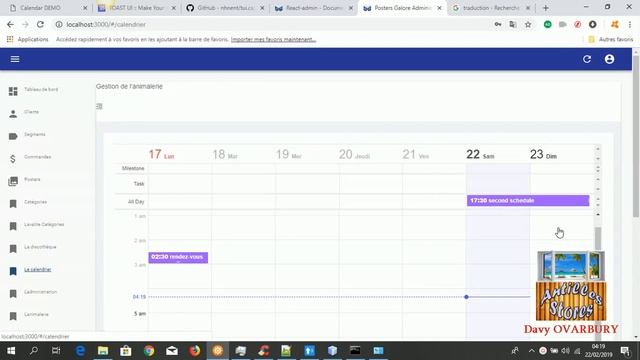Click Importer mes favoris maintenant link
This screenshot has width=640, height=360.
point(273,39)
